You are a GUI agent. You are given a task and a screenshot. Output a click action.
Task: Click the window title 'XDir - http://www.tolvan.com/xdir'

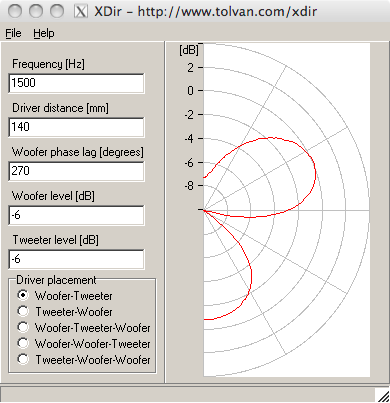click(205, 12)
